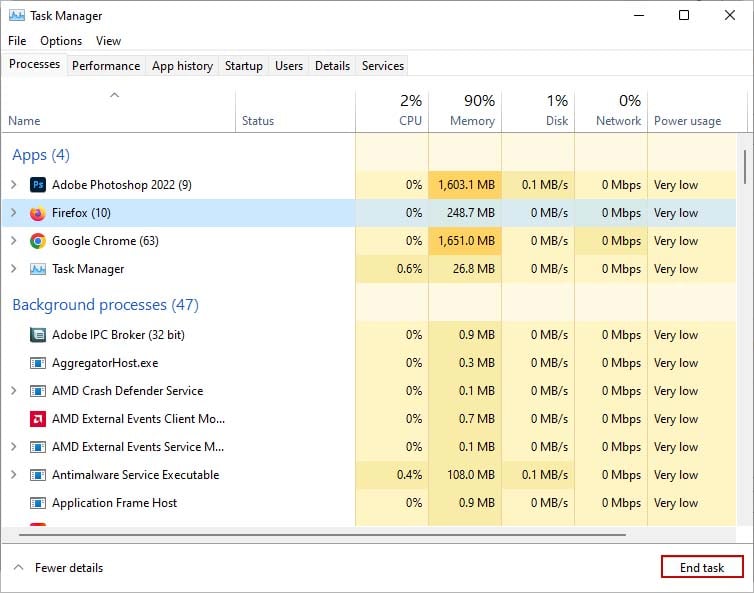754x593 pixels.
Task: Collapse to Fewer details view
Action: (59, 568)
